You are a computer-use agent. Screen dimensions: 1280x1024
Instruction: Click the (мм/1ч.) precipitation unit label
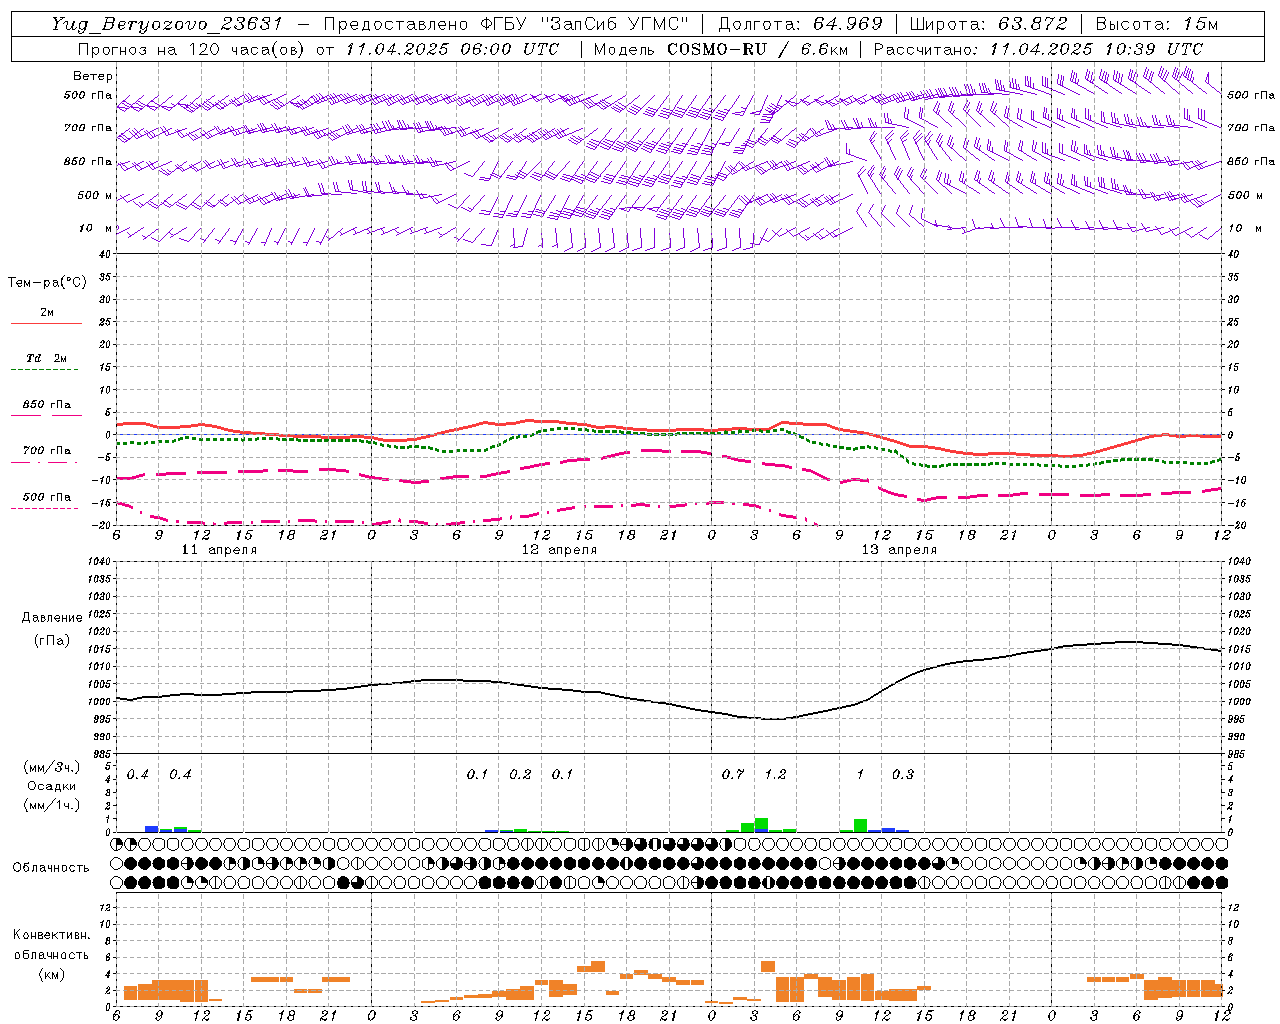pos(50,804)
